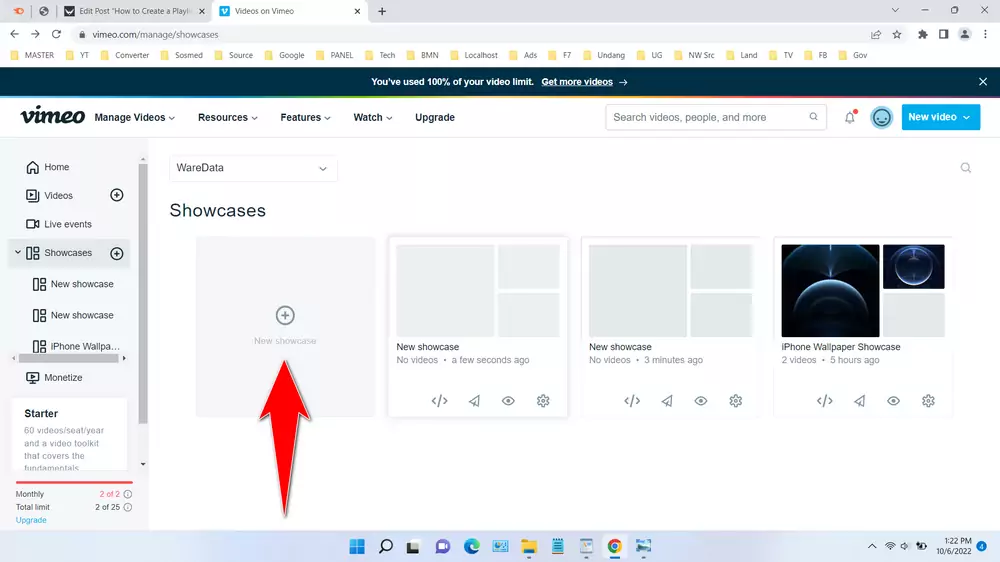This screenshot has height=562, width=1000.
Task: Open Microsoft Edge from taskbar
Action: pos(471,547)
